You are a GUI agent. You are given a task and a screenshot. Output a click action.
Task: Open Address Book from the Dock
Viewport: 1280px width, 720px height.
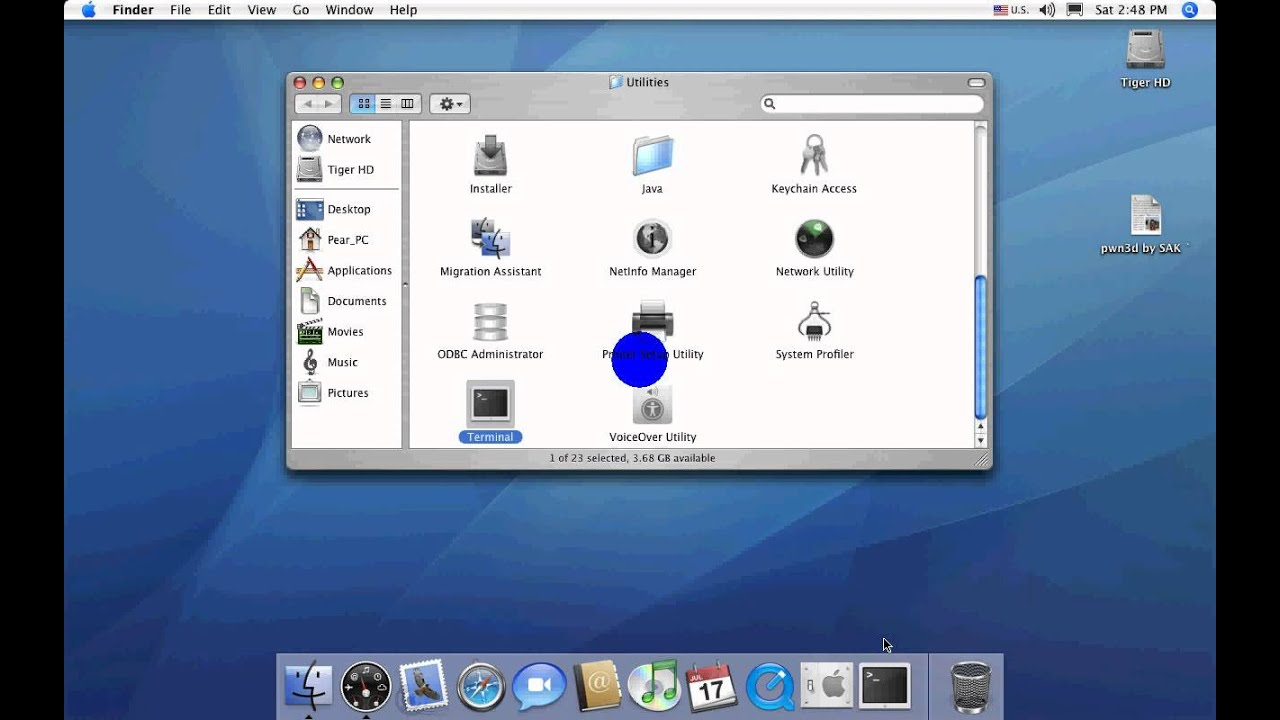click(598, 687)
